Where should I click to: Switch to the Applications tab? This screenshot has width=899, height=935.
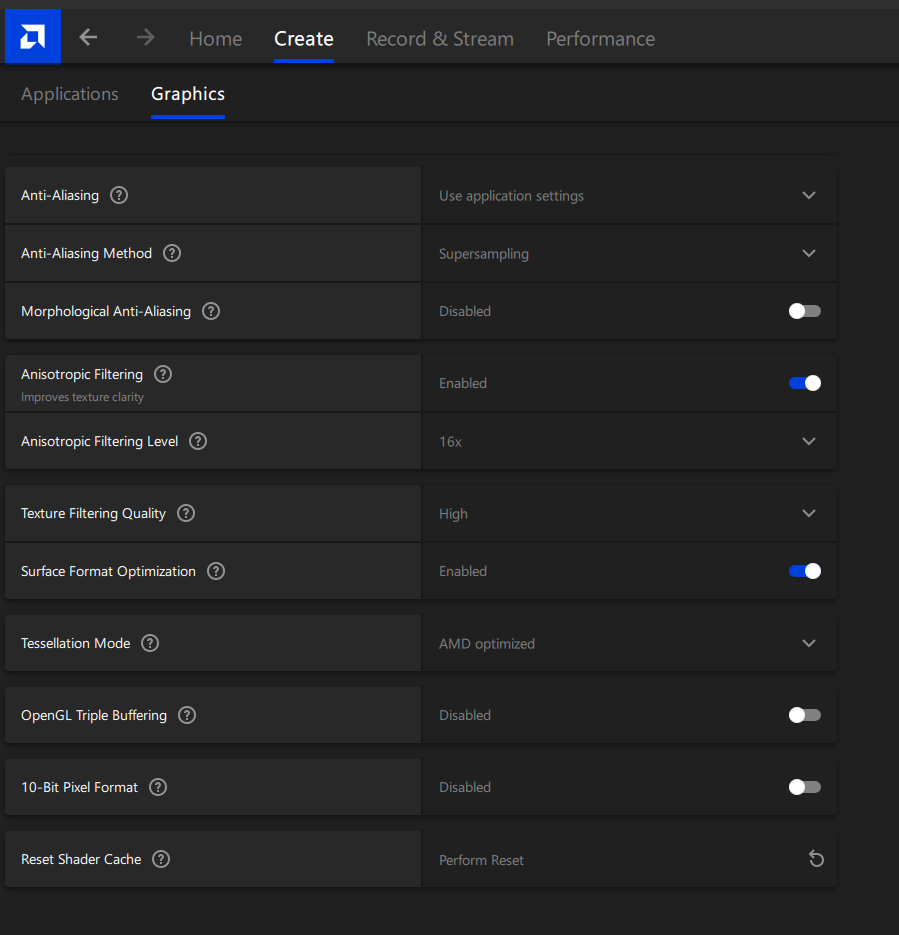click(70, 94)
